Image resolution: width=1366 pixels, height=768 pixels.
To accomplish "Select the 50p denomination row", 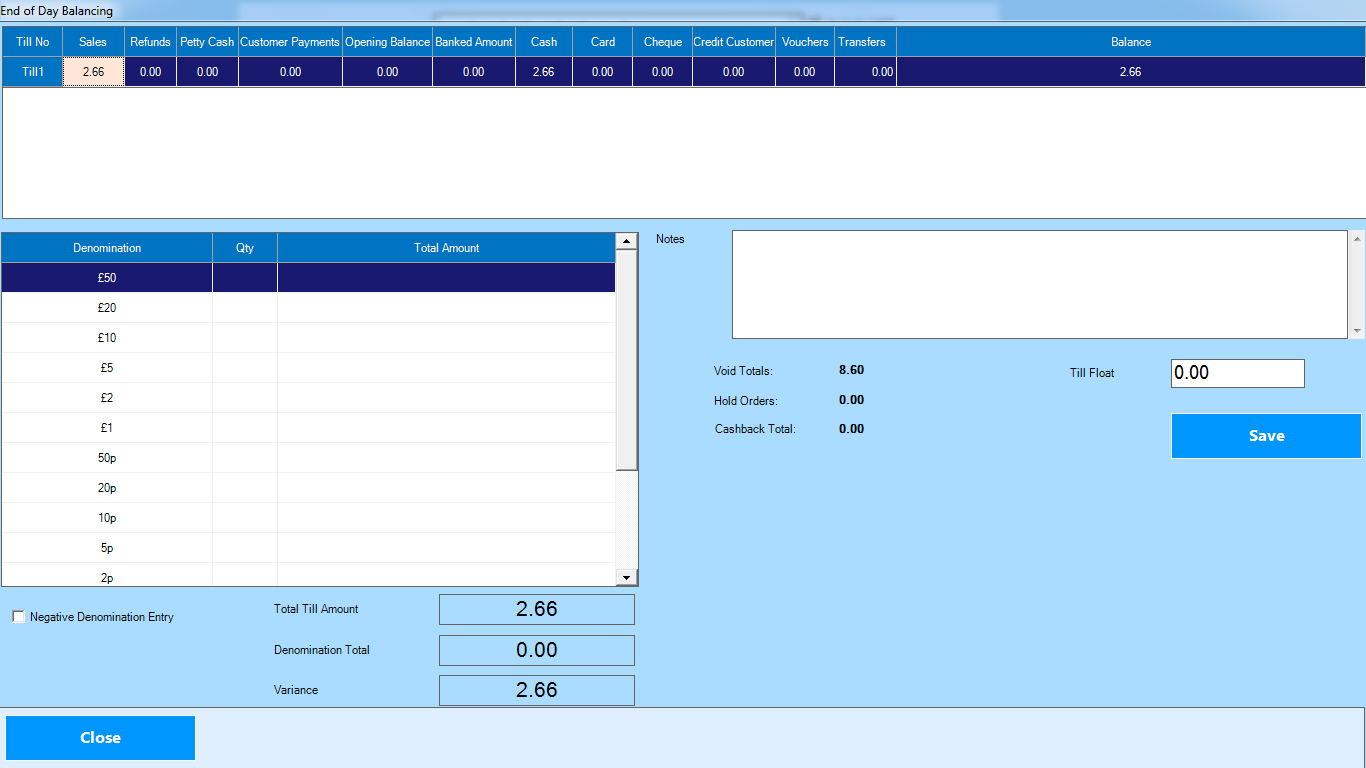I will point(107,458).
